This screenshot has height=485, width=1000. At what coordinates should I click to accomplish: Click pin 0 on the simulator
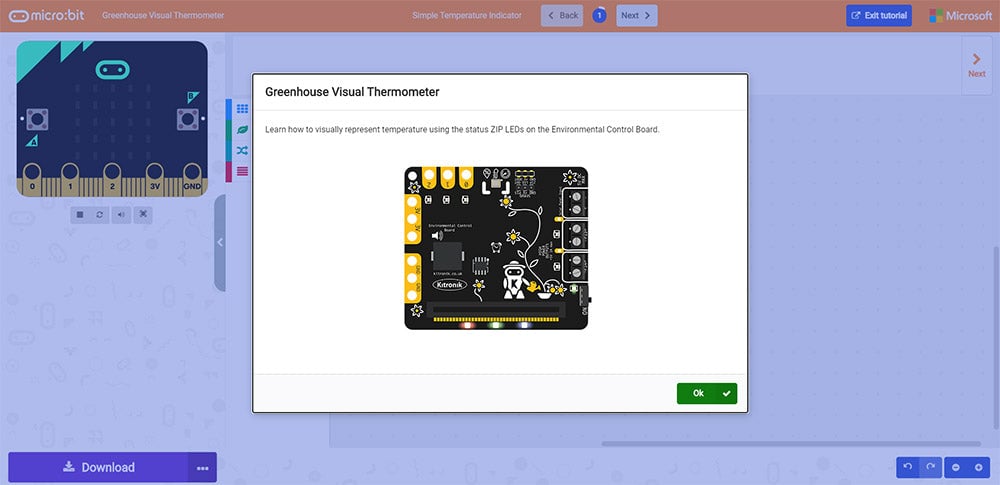[32, 179]
